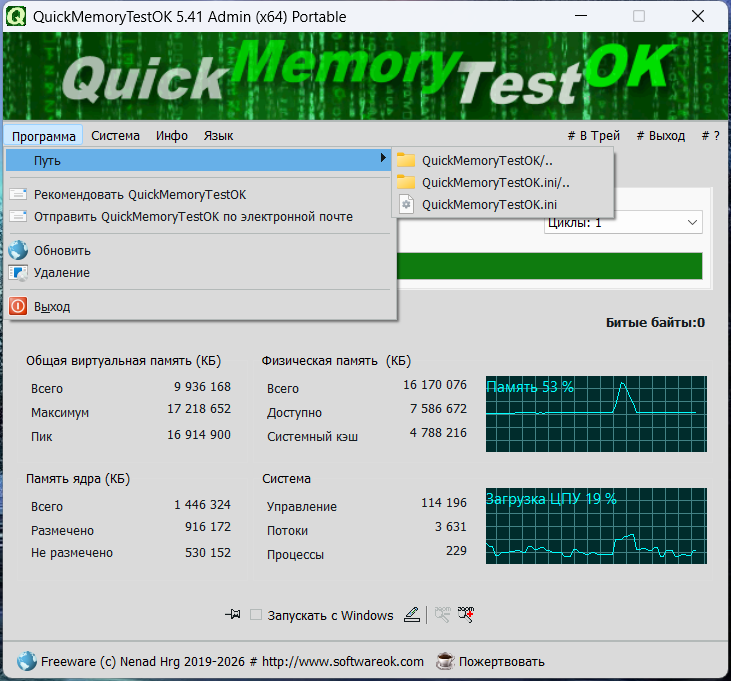This screenshot has height=681, width=731.
Task: Click the envelope icon next to Рекомендовать
Action: coord(18,194)
